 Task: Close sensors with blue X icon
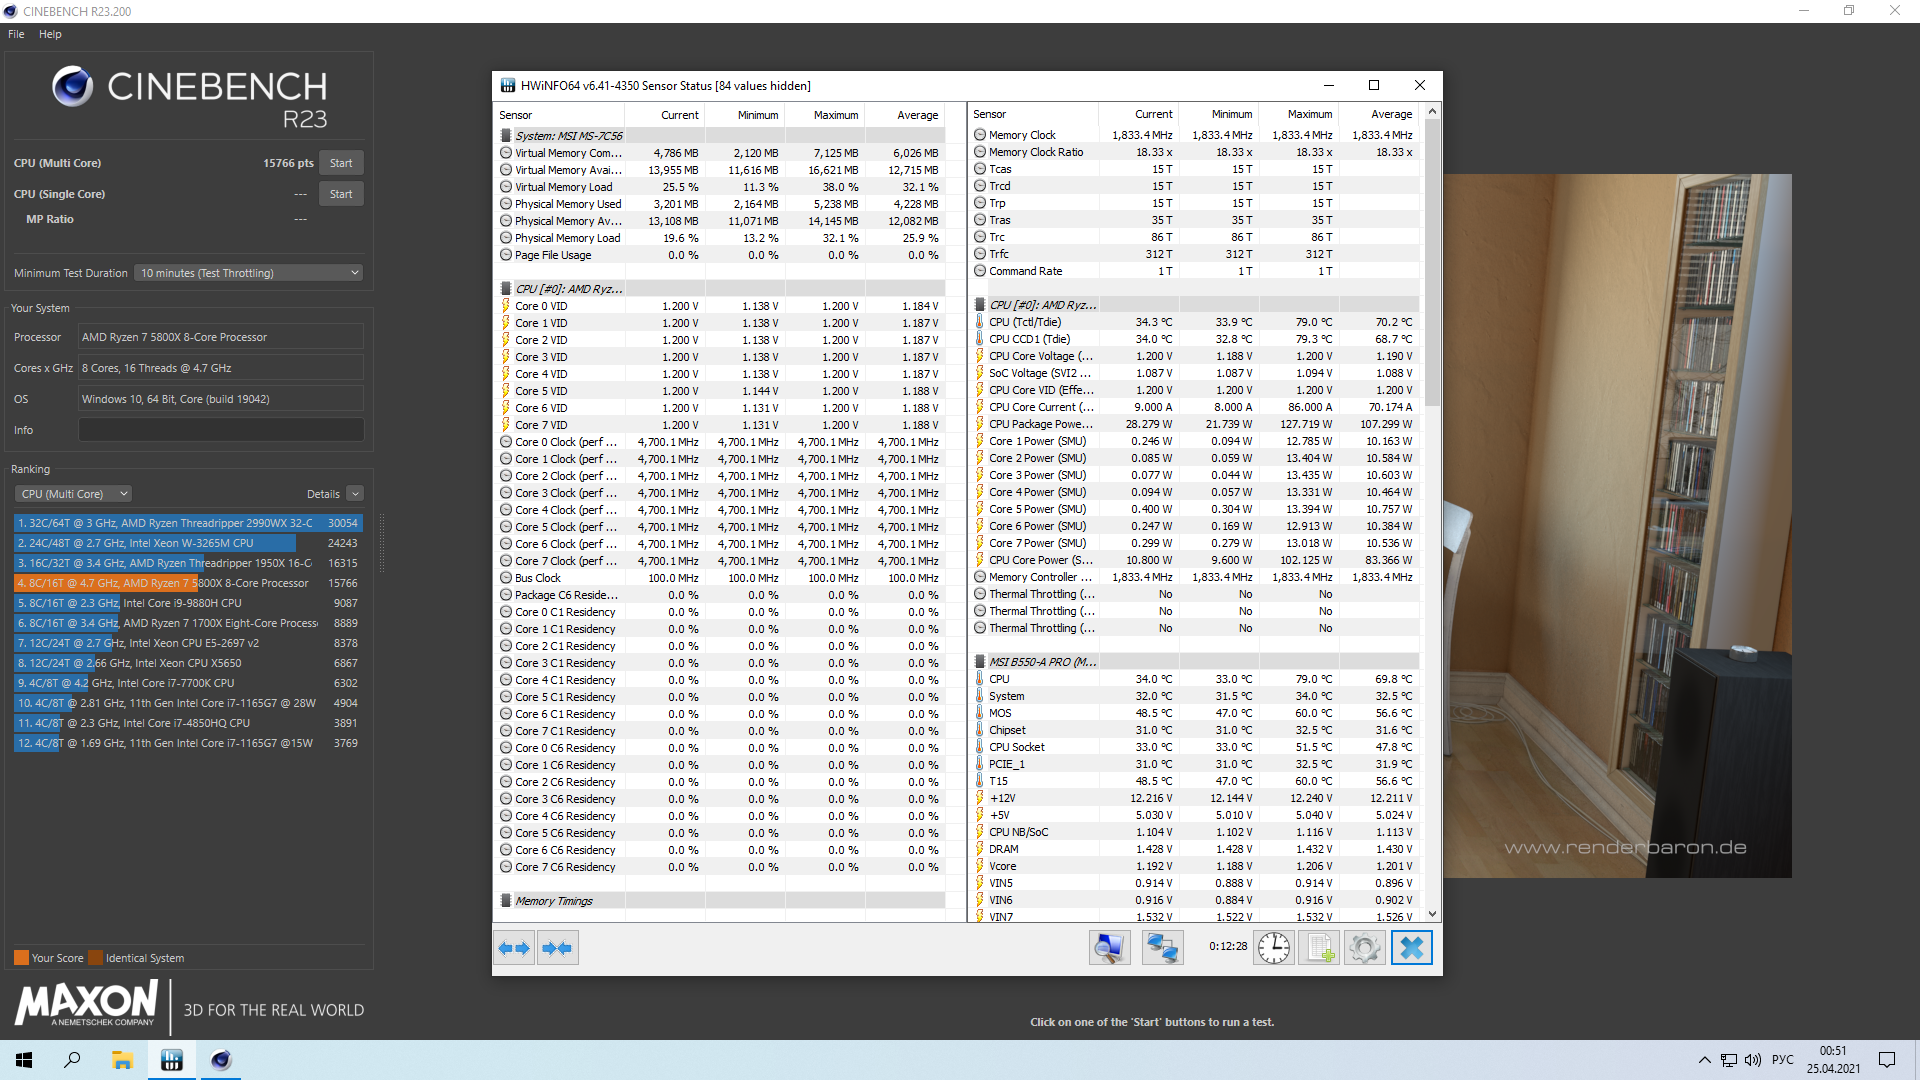point(1411,948)
